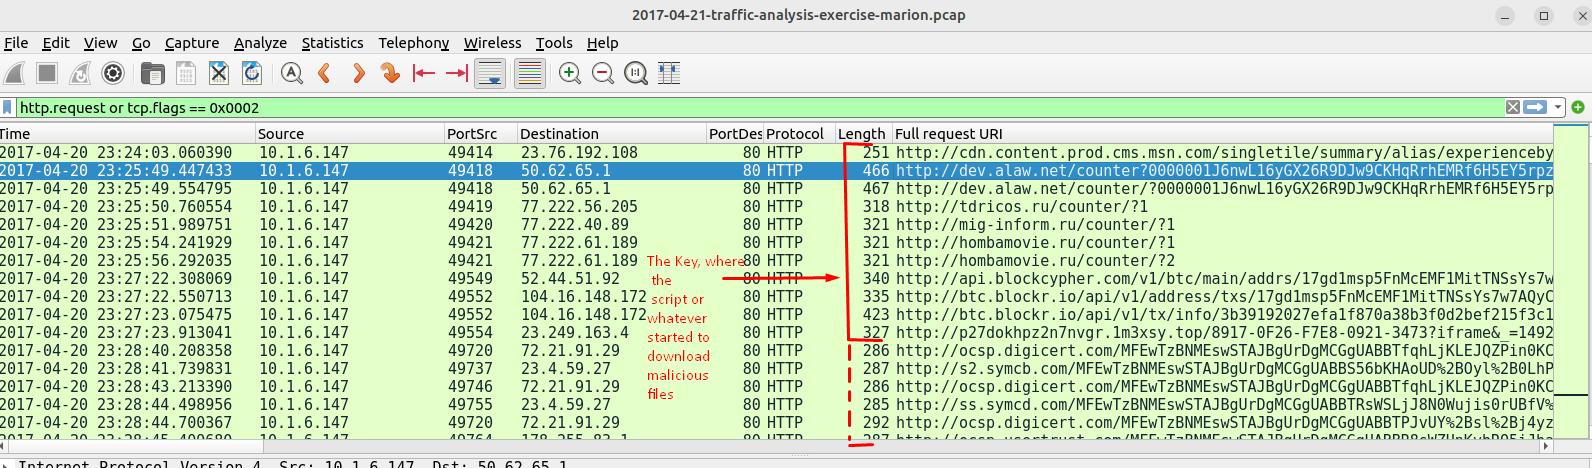The image size is (1592, 468).
Task: Click the Resize columns to fit icon
Action: point(669,73)
